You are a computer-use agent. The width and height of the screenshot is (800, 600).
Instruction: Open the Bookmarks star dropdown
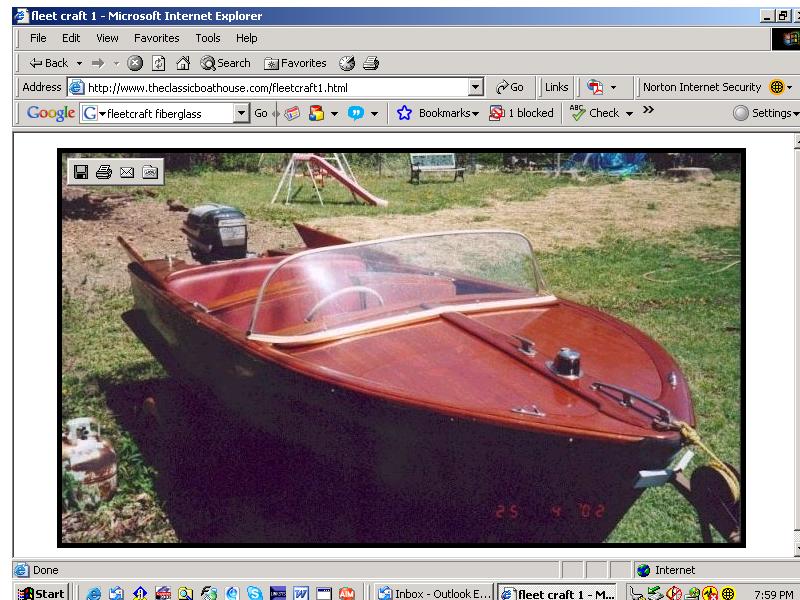coord(438,113)
